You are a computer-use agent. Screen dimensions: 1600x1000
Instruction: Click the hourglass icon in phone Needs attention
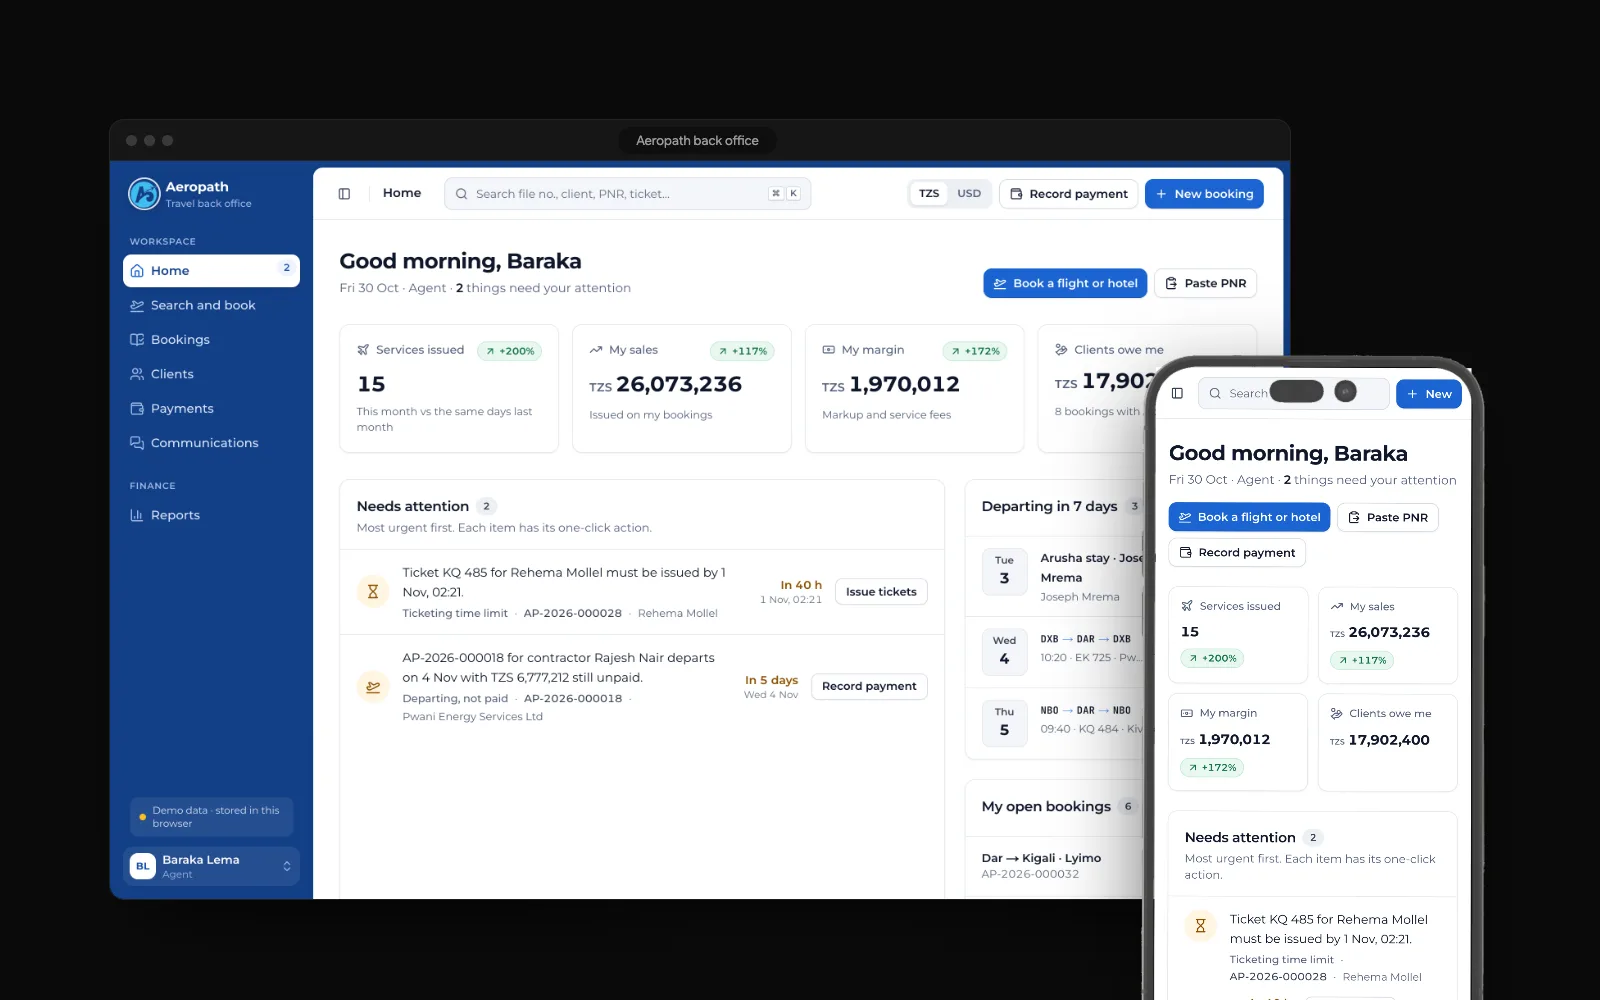coord(1201,926)
